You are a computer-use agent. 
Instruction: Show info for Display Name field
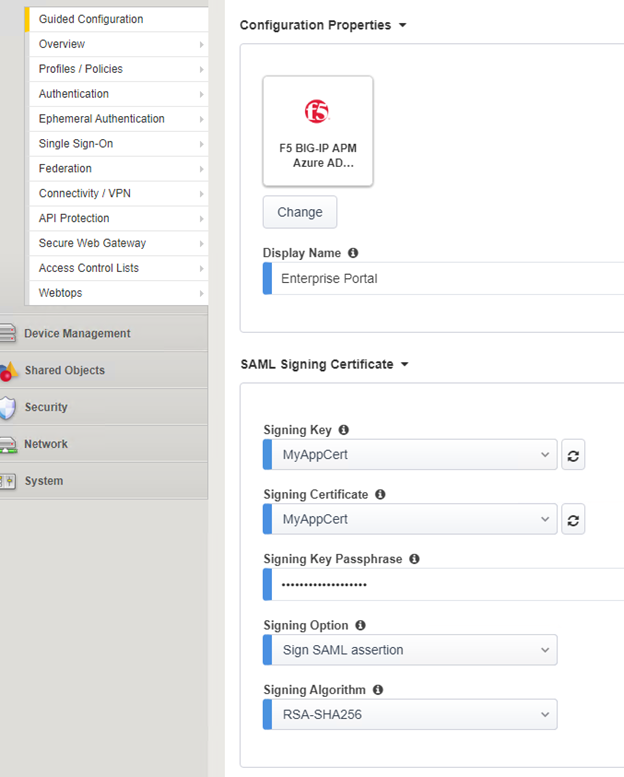(353, 253)
